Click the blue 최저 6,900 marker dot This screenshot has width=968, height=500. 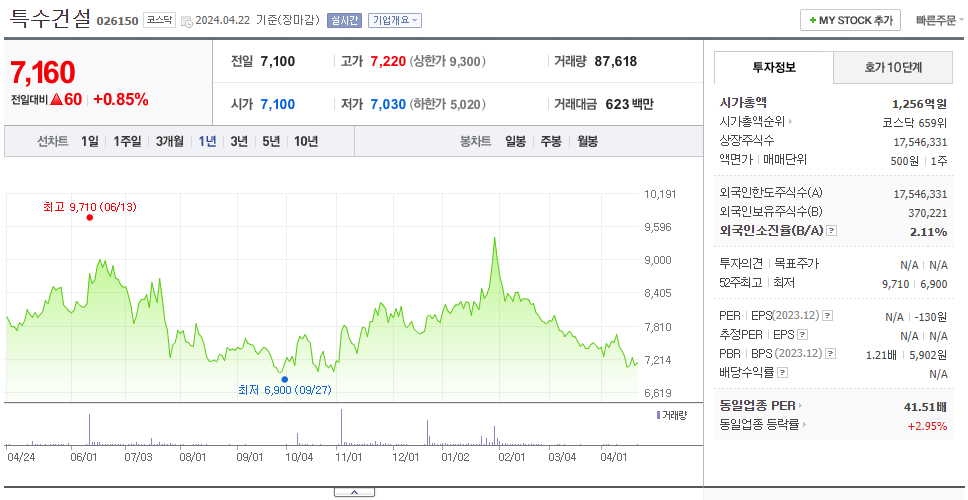point(285,379)
